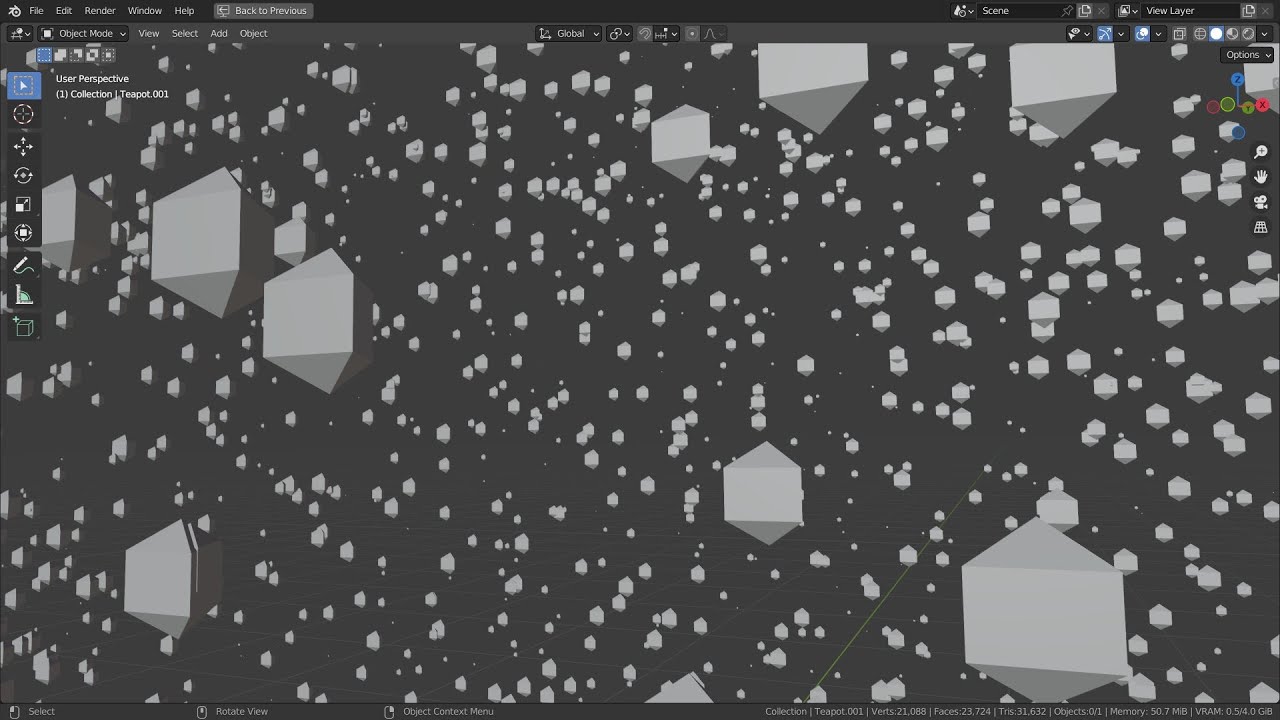Open the scene browse dropdown

pyautogui.click(x=963, y=10)
